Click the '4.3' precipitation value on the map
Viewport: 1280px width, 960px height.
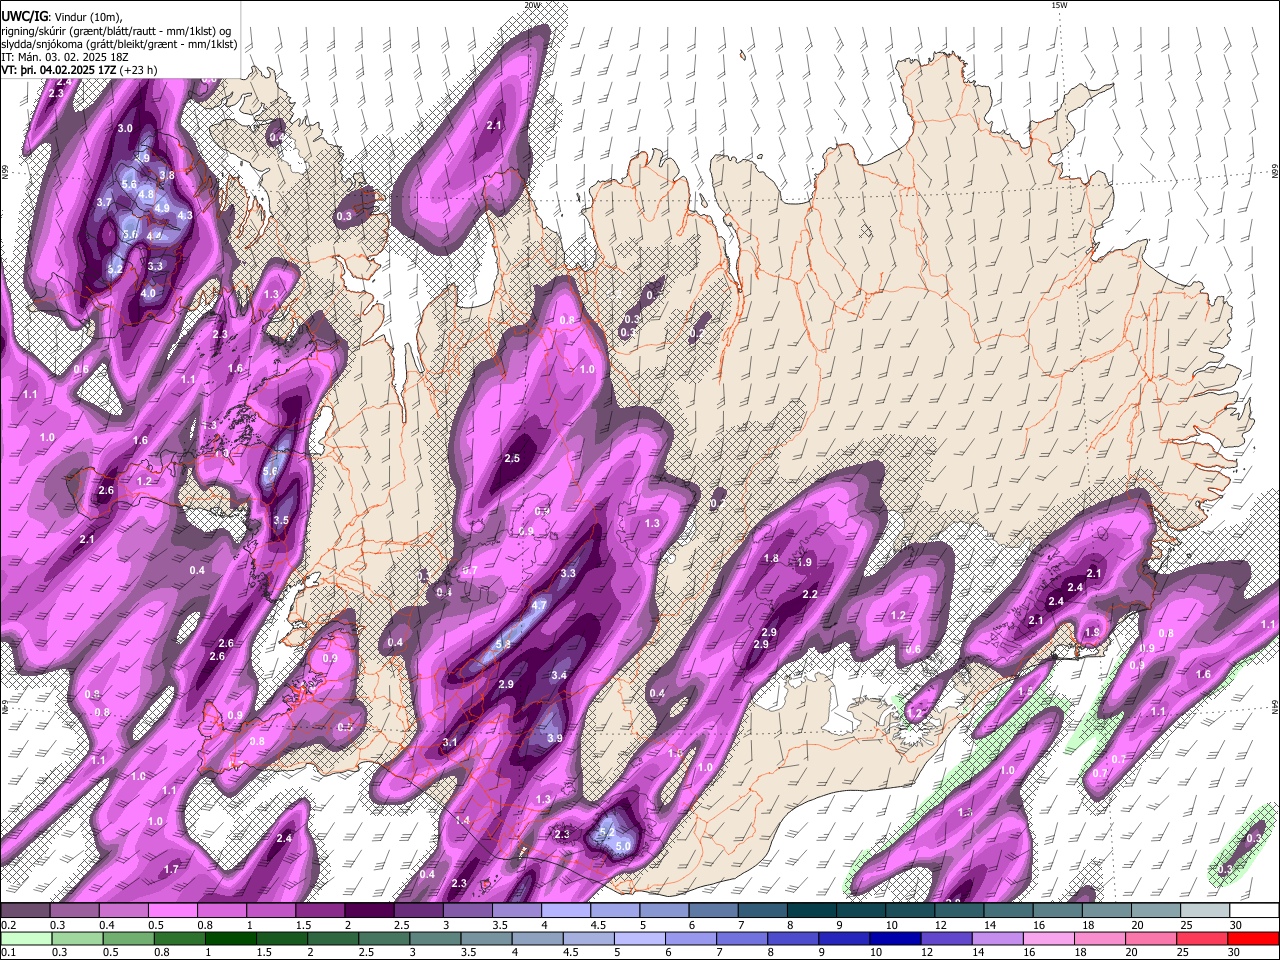(185, 215)
